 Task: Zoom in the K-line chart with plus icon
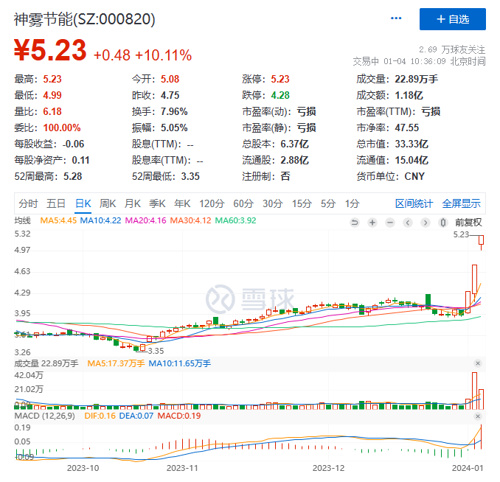pyautogui.click(x=372, y=222)
